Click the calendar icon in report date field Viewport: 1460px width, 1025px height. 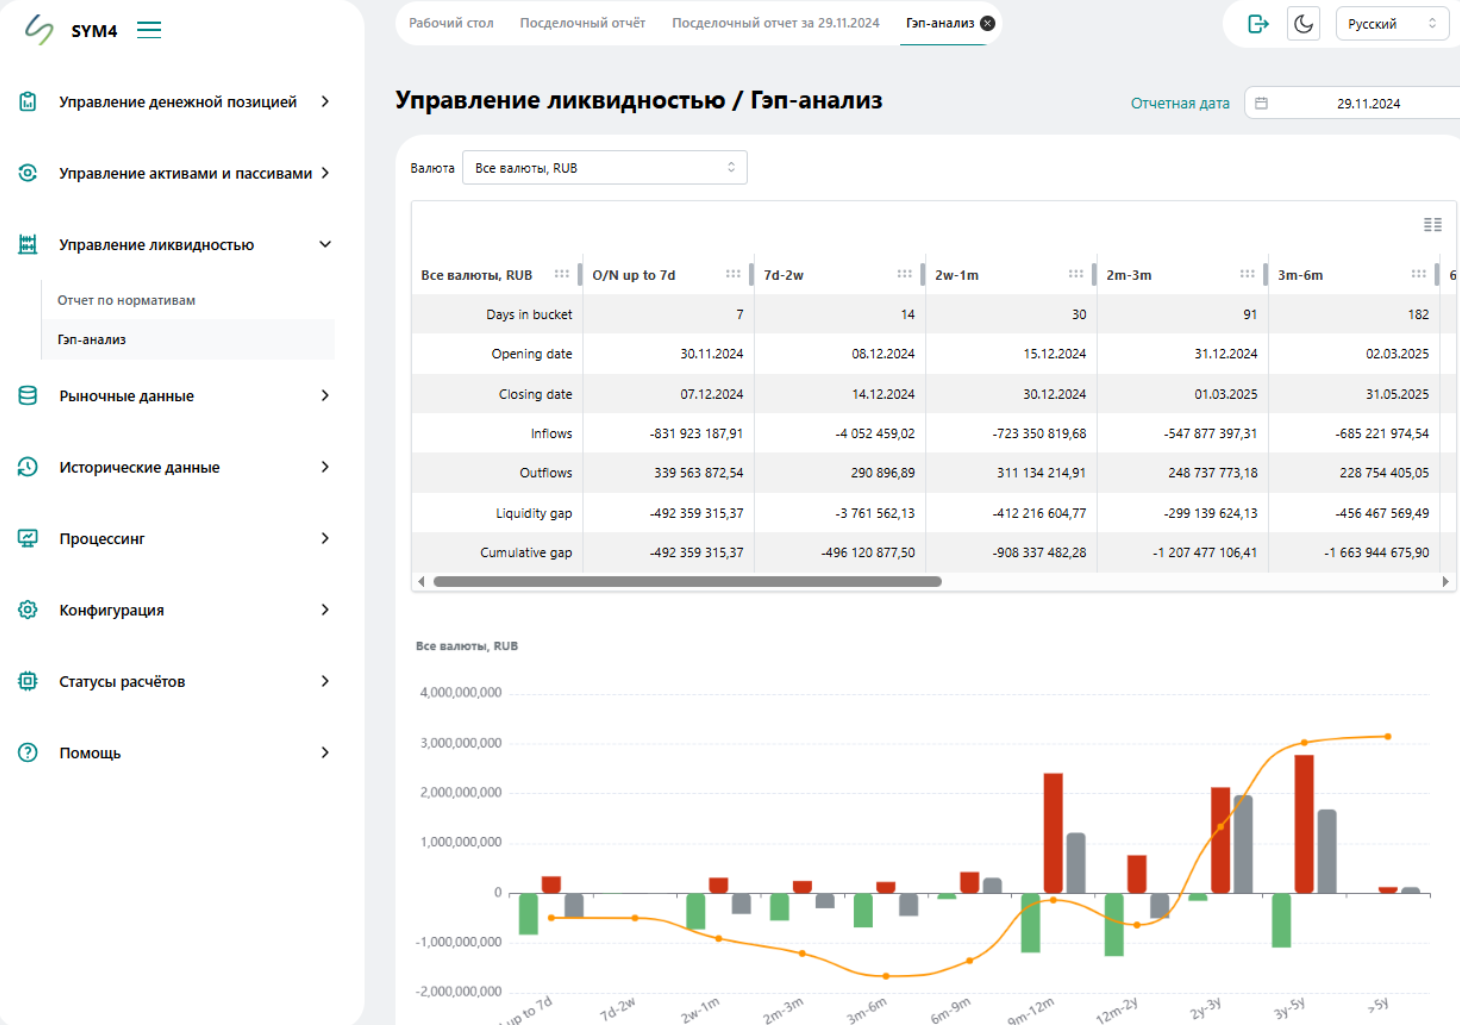(x=1261, y=103)
